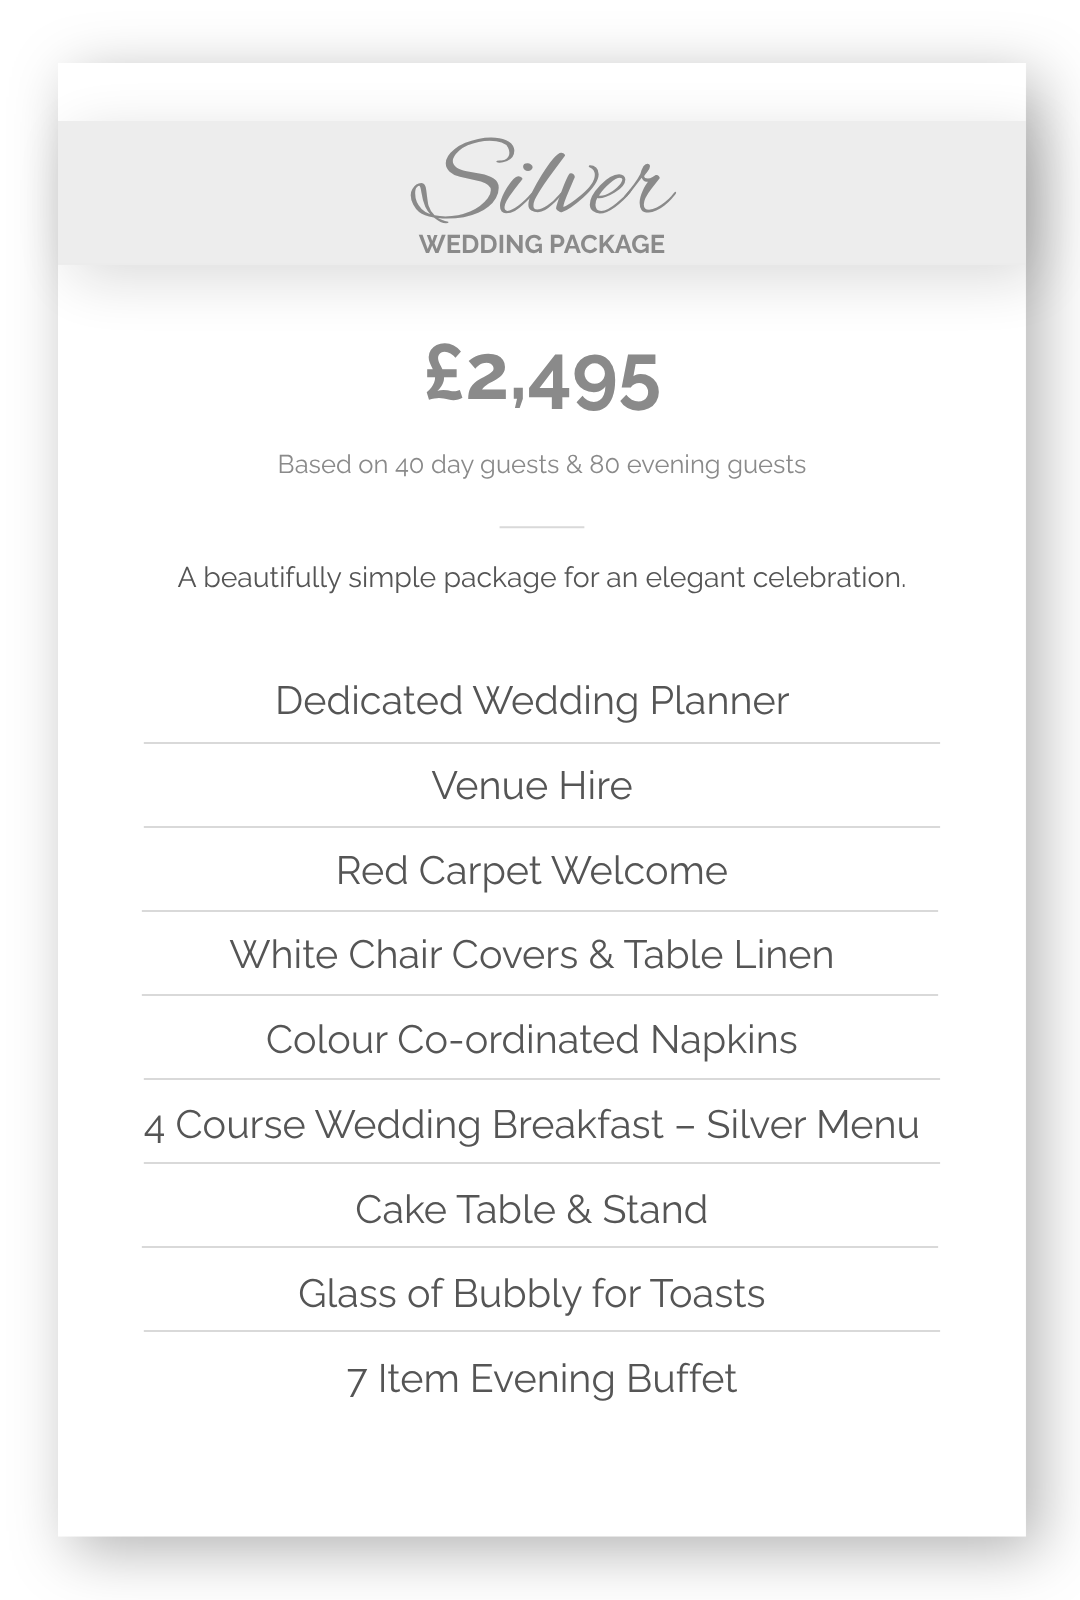This screenshot has height=1600, width=1080.
Task: Click the Silver Menu text
Action: pos(812,1125)
